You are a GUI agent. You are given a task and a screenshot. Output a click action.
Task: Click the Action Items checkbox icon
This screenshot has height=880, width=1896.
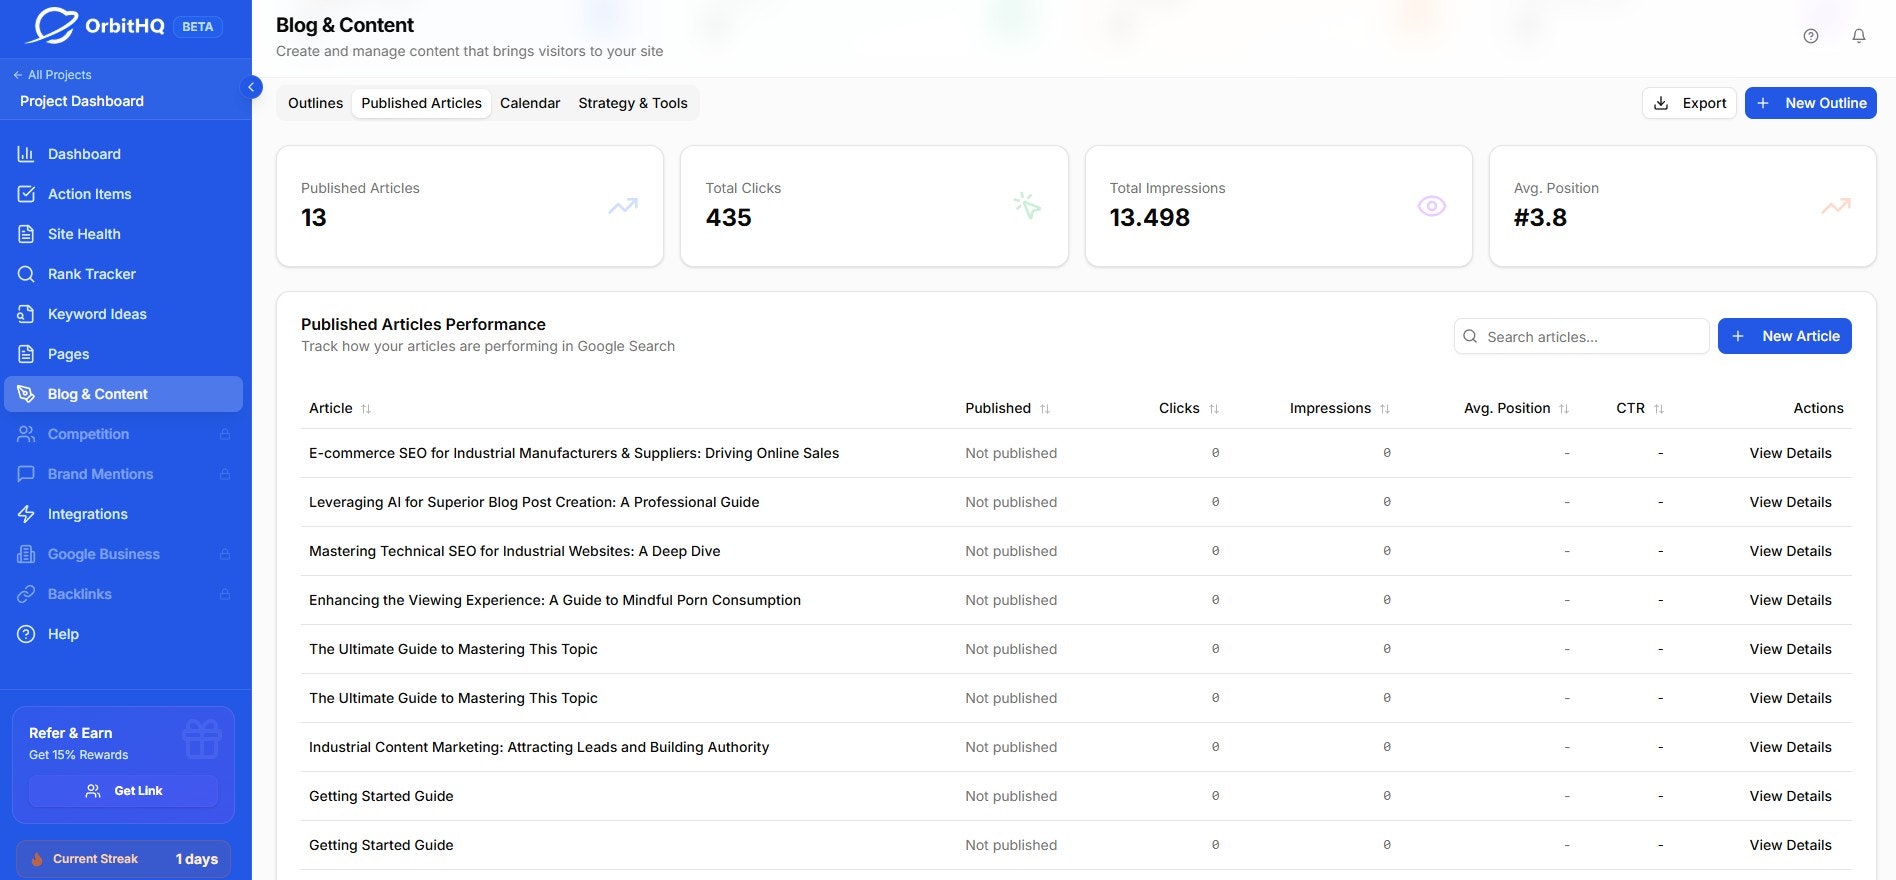pyautogui.click(x=26, y=194)
